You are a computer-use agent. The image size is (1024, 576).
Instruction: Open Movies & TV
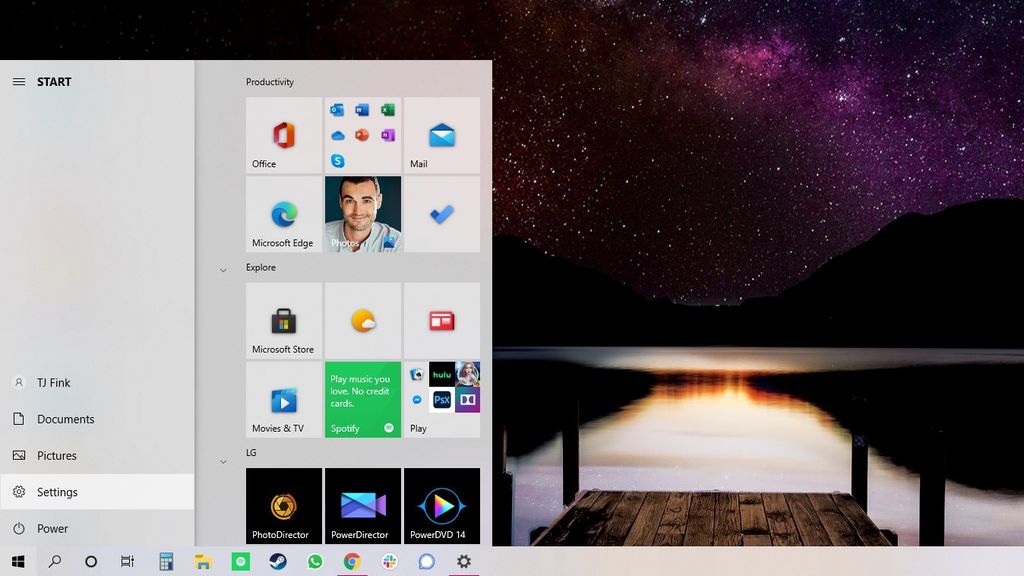click(x=283, y=400)
